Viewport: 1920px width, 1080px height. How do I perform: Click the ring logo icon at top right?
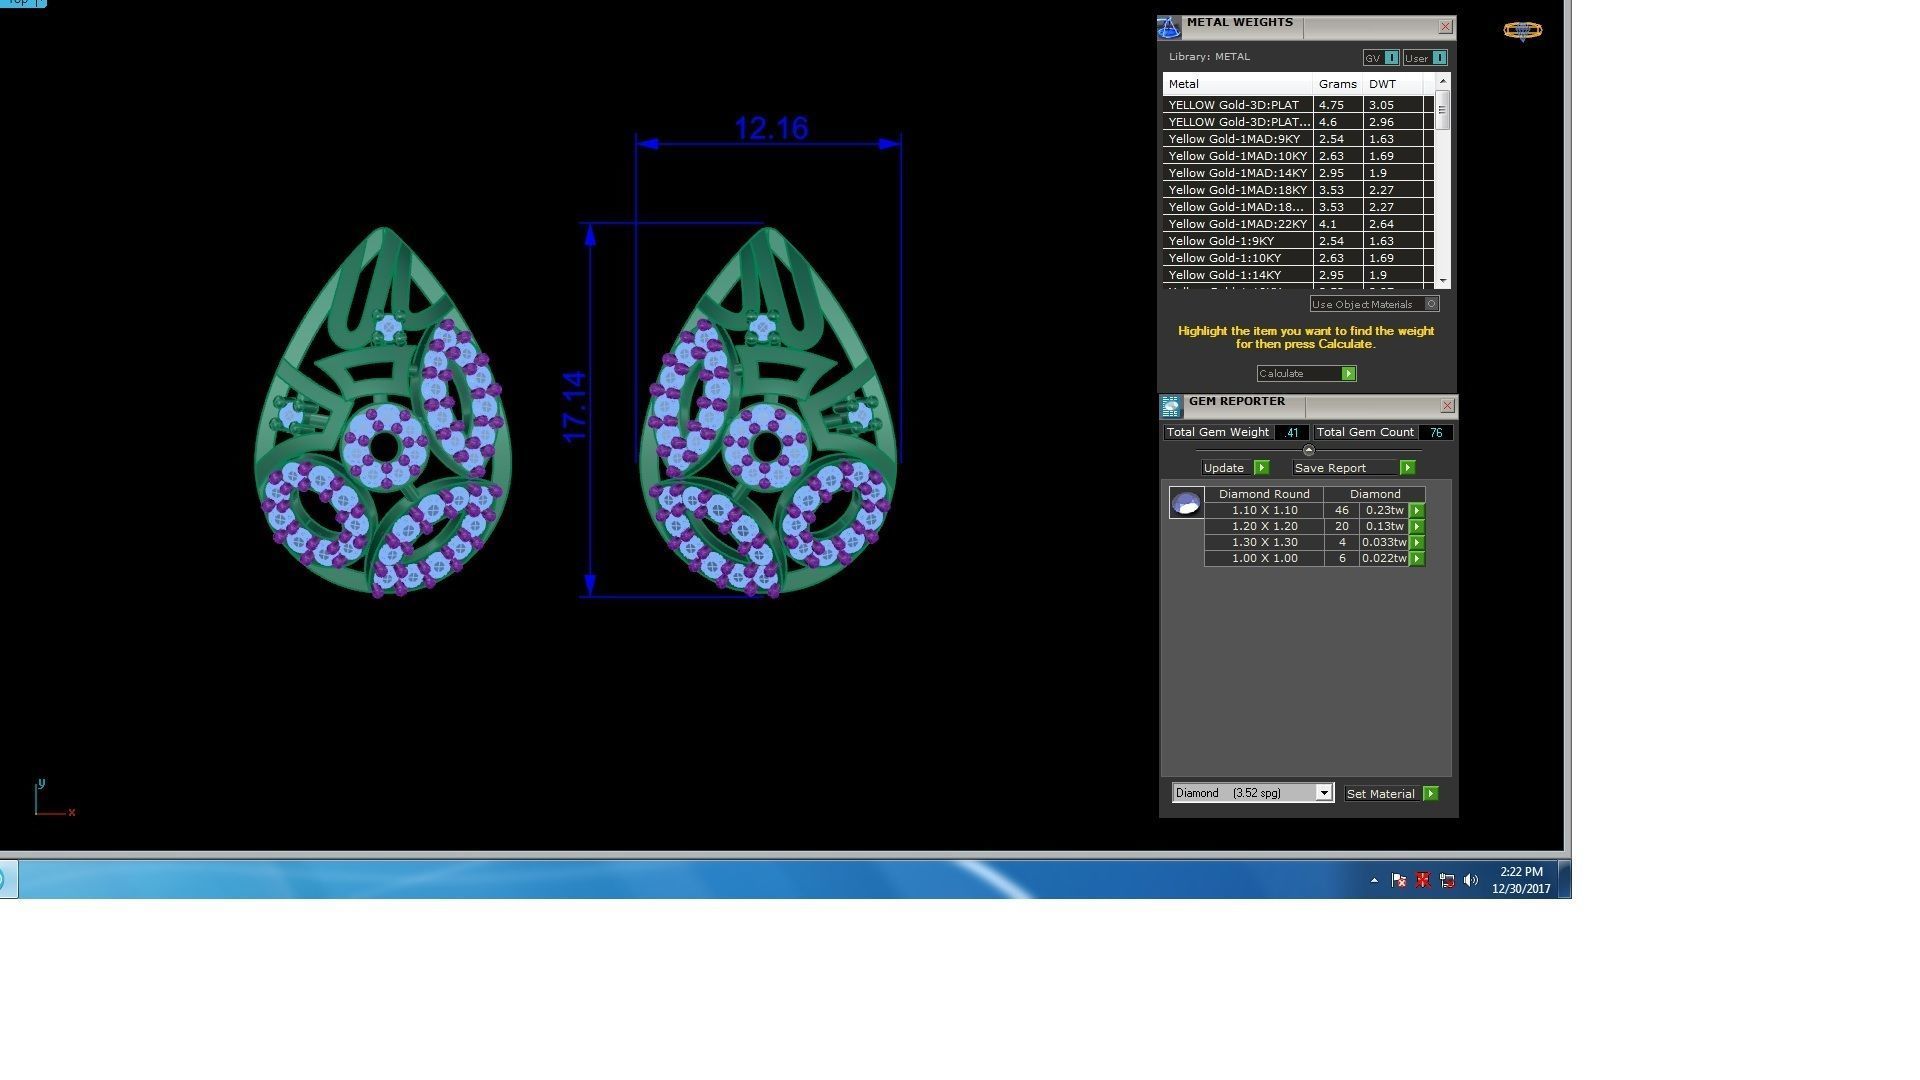tap(1522, 31)
